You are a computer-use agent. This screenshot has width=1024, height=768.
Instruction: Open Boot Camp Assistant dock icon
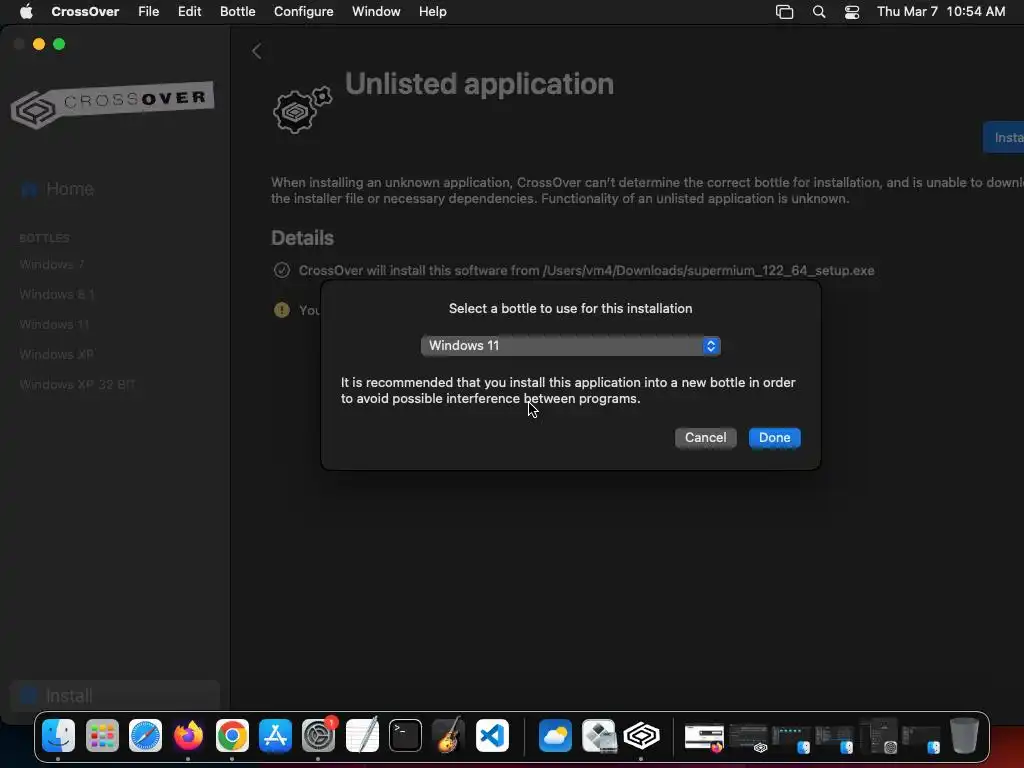coord(598,735)
